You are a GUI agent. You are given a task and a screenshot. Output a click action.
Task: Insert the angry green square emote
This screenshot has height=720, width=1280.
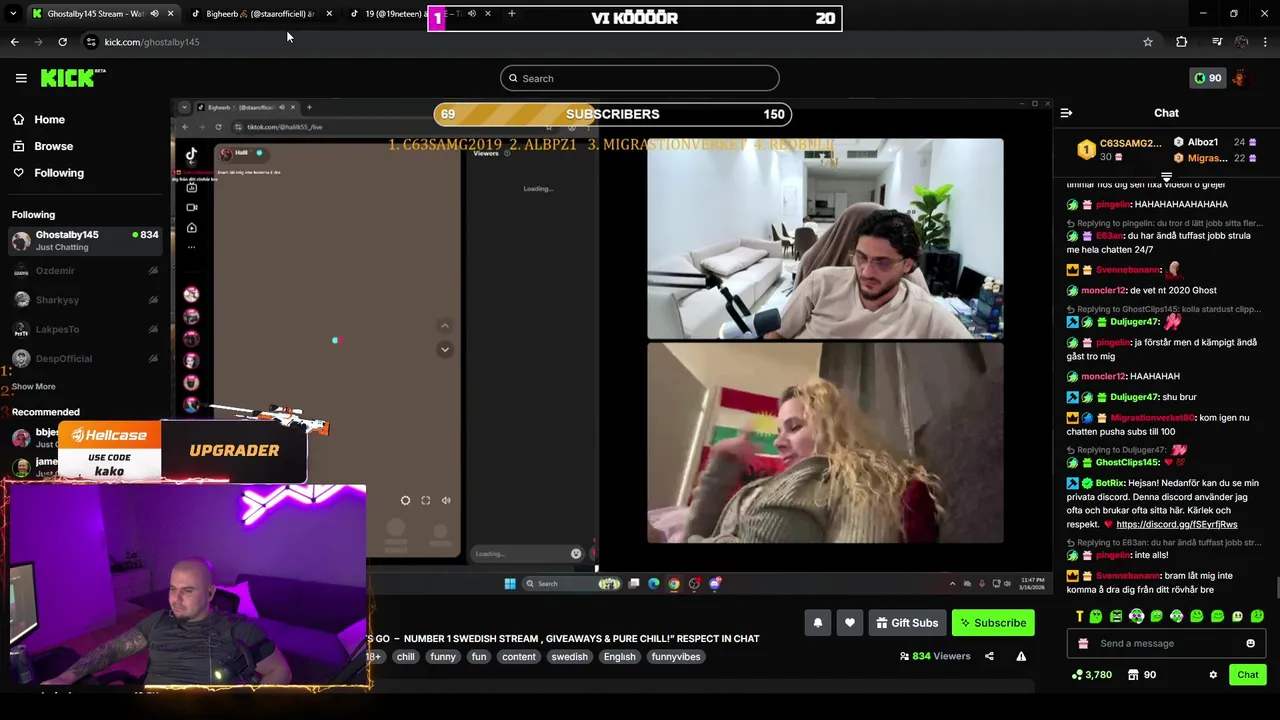(1116, 616)
